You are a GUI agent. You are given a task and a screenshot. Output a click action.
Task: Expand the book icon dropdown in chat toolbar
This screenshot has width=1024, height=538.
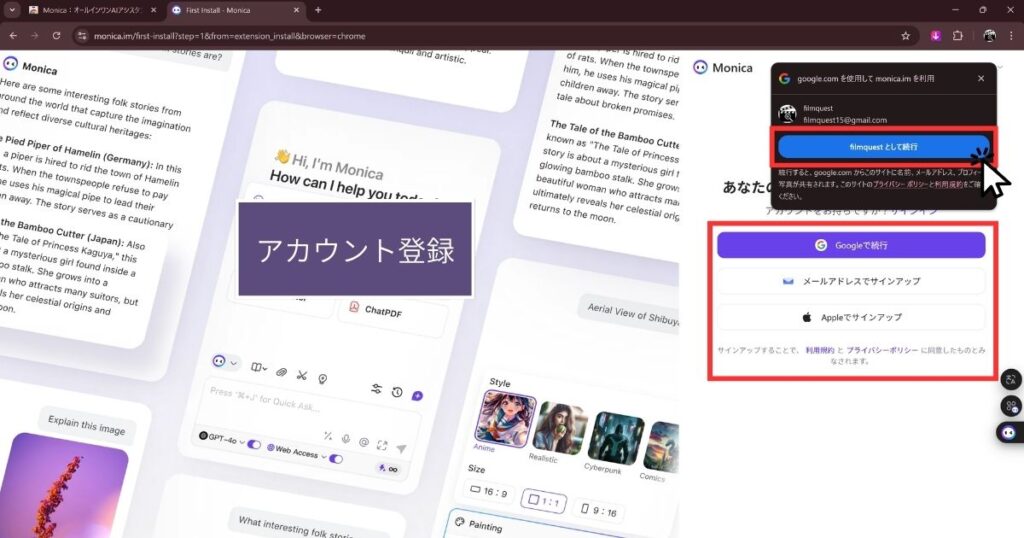point(259,367)
